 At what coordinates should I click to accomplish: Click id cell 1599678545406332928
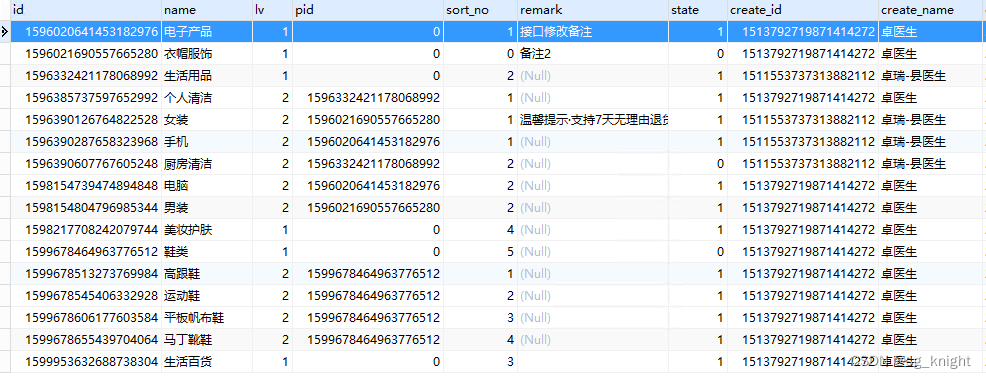click(86, 296)
